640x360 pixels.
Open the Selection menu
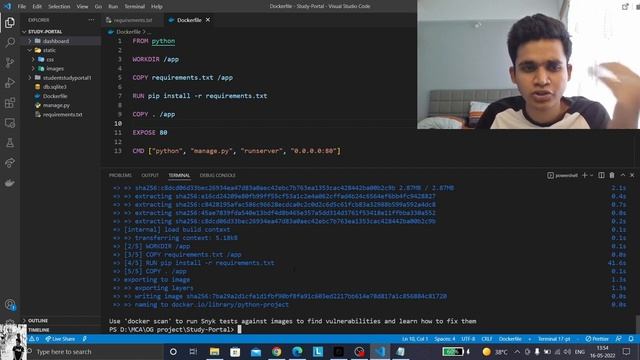pyautogui.click(x=59, y=6)
